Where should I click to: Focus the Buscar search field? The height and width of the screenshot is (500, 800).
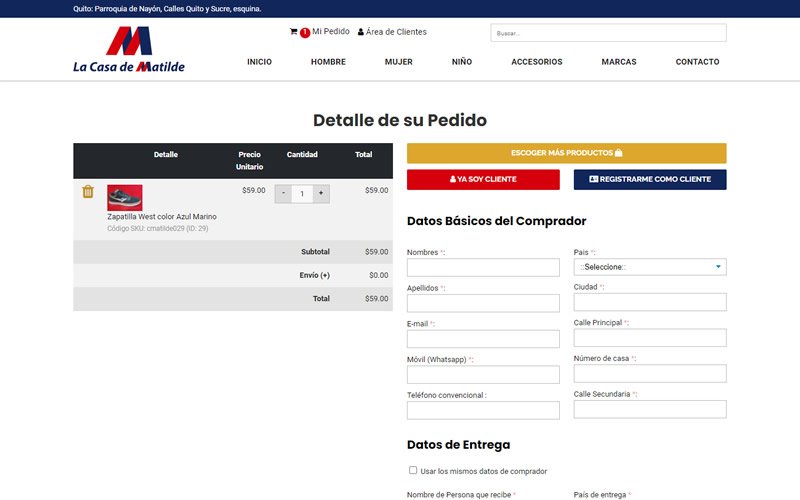point(608,33)
